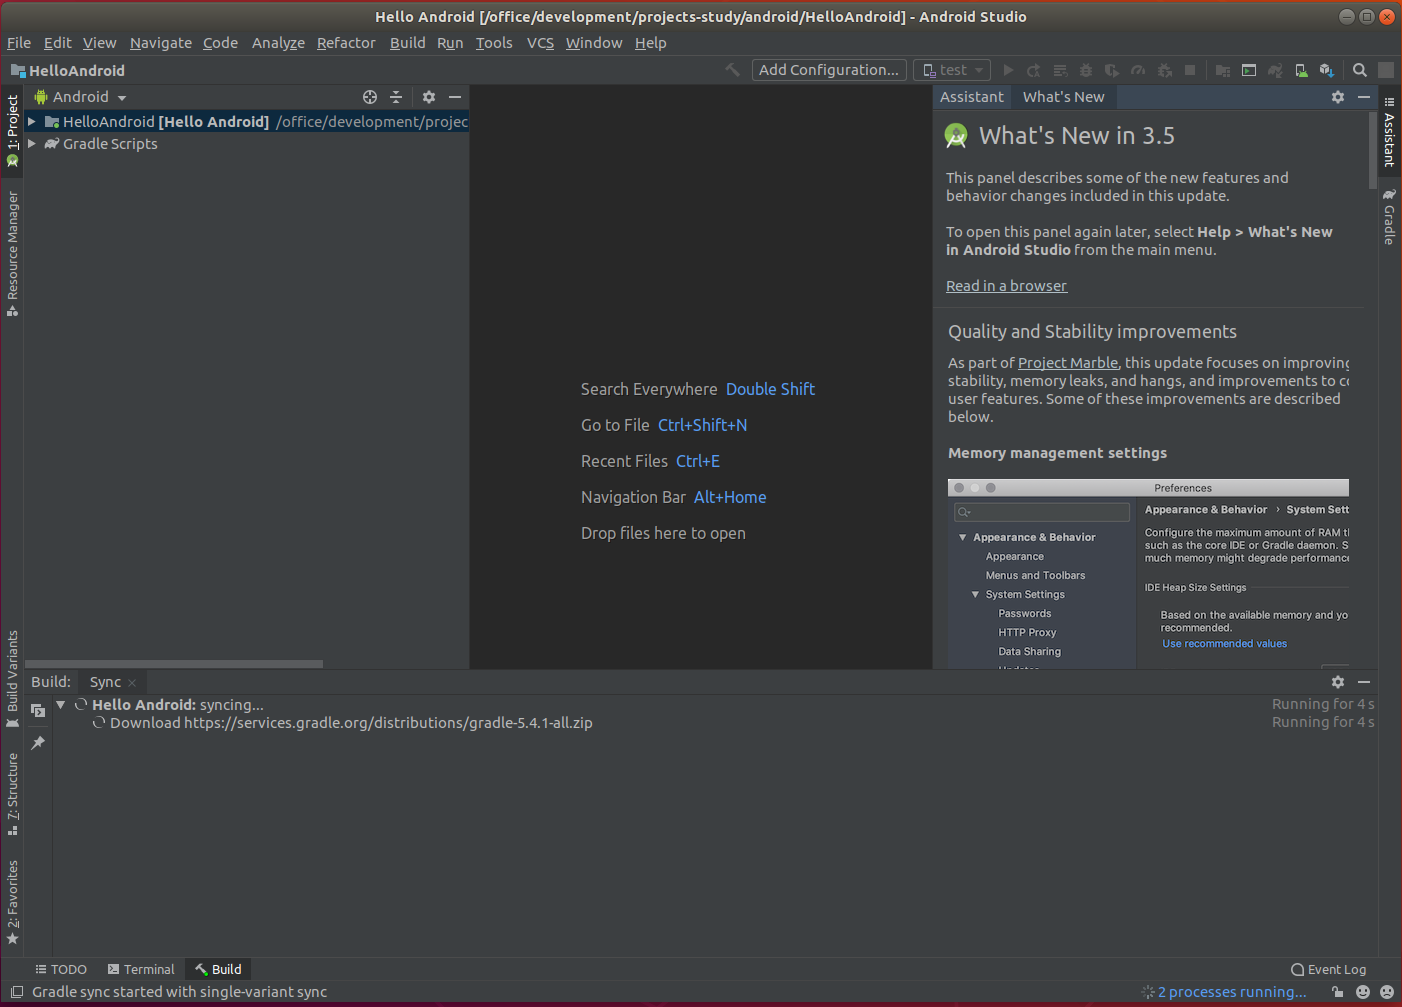Click the Profile app gauge icon
This screenshot has height=1007, width=1402.
[1138, 70]
